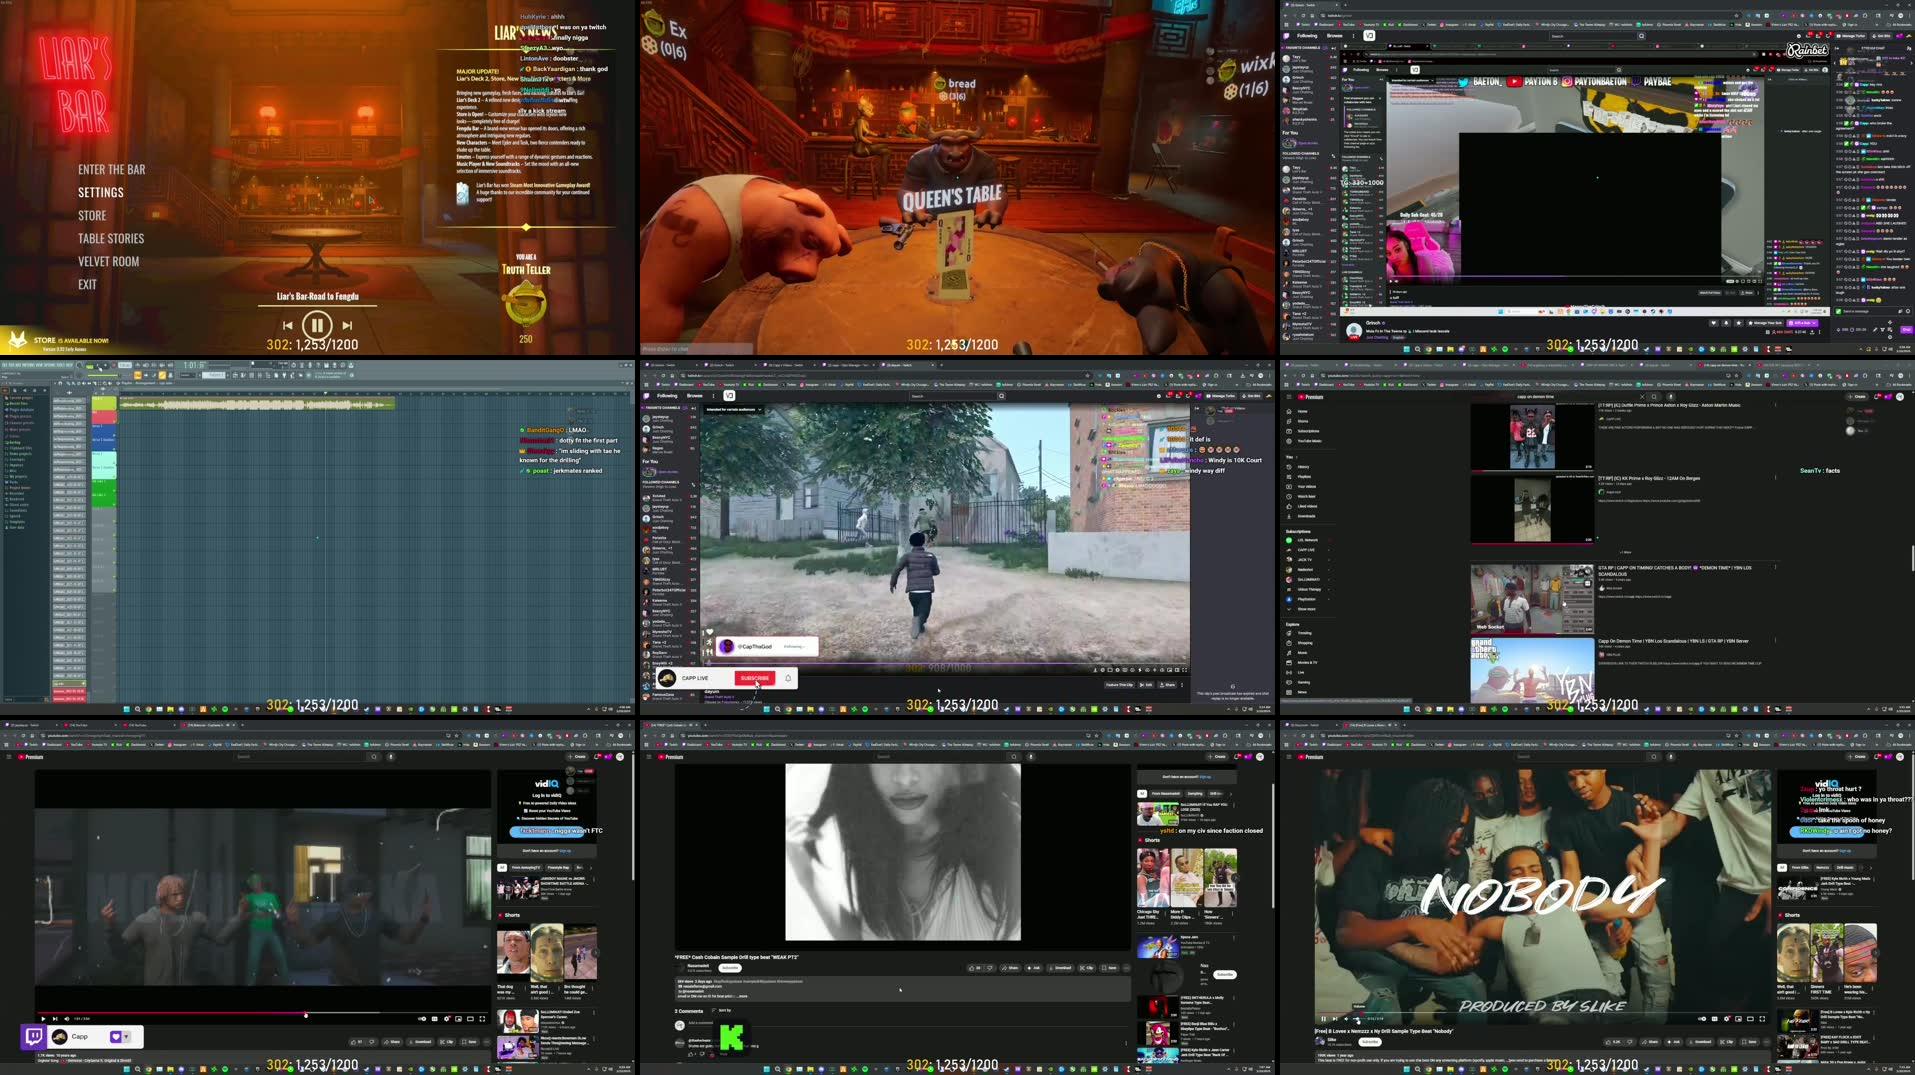Open Capp On Demon Time video title link
The image size is (1915, 1075).
click(x=1672, y=641)
